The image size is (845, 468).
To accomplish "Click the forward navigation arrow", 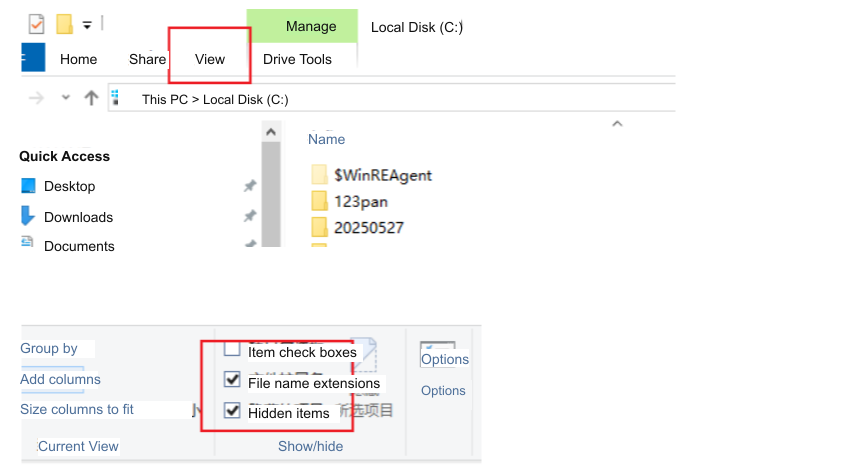I will point(36,98).
